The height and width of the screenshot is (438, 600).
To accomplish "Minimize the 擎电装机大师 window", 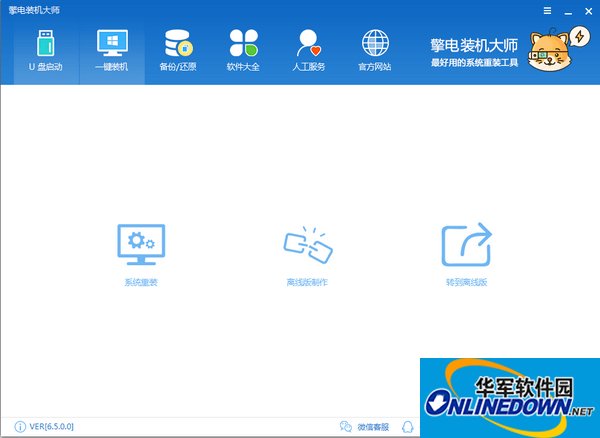I will pyautogui.click(x=568, y=11).
